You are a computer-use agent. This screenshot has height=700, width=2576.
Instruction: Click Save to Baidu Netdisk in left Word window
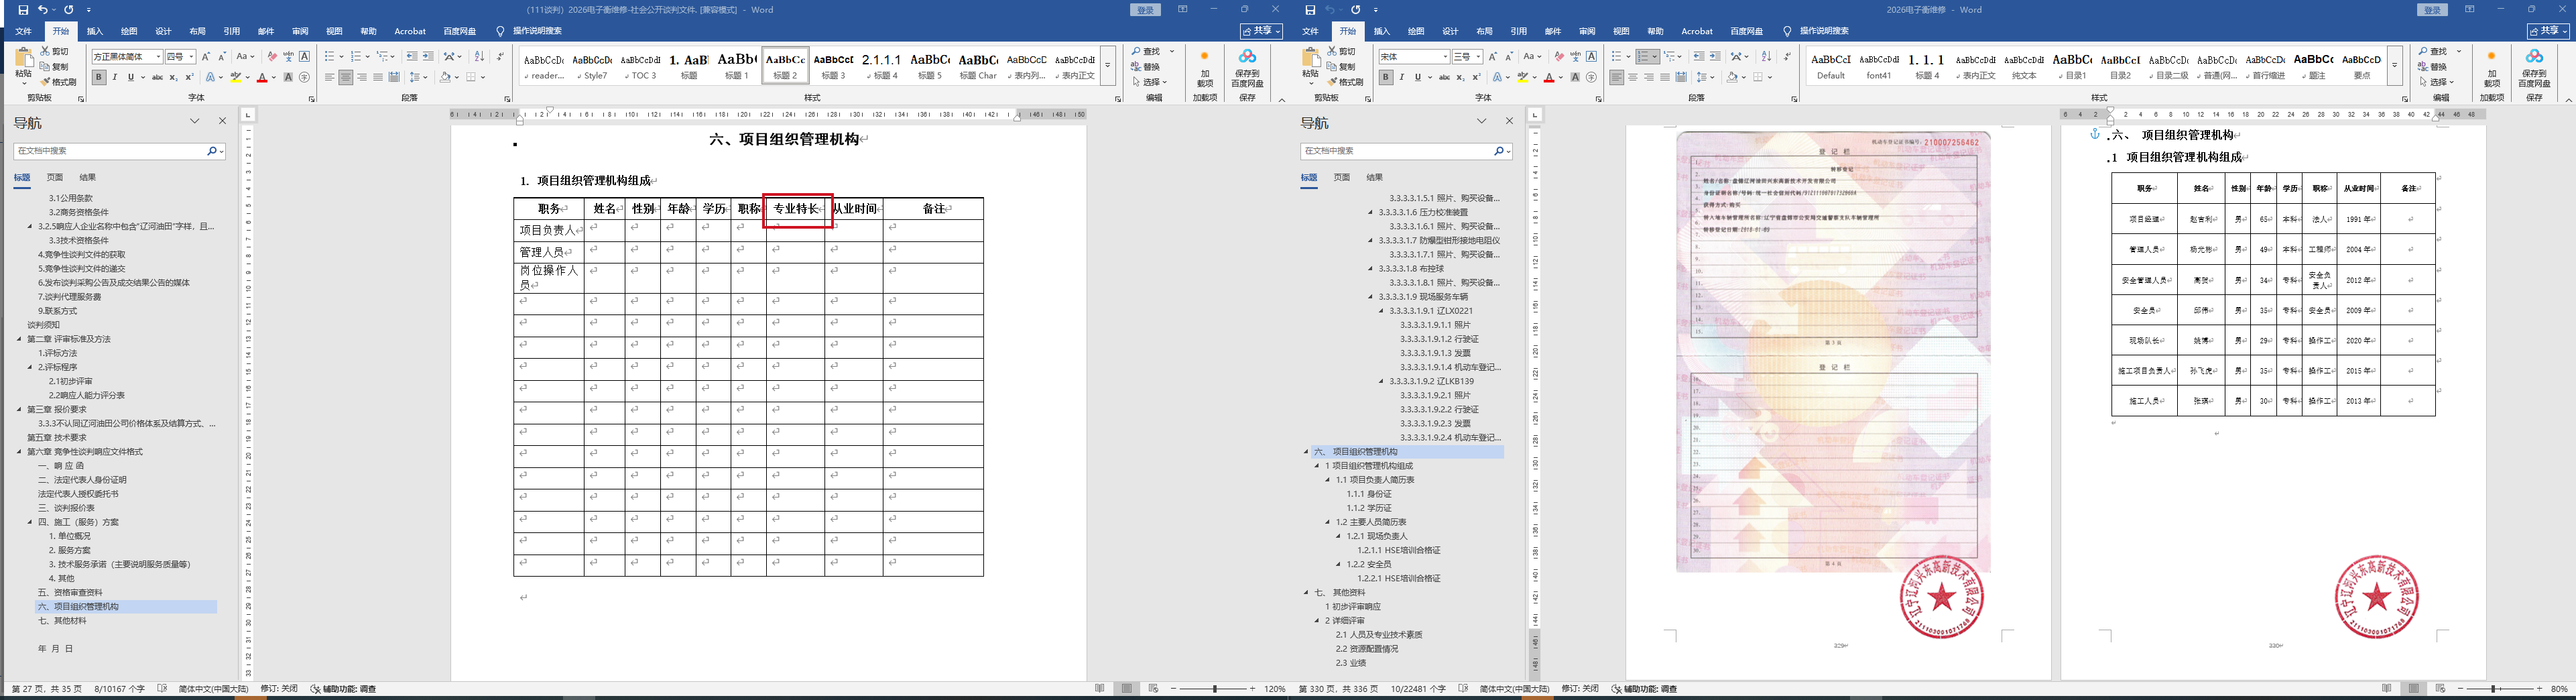(1247, 68)
